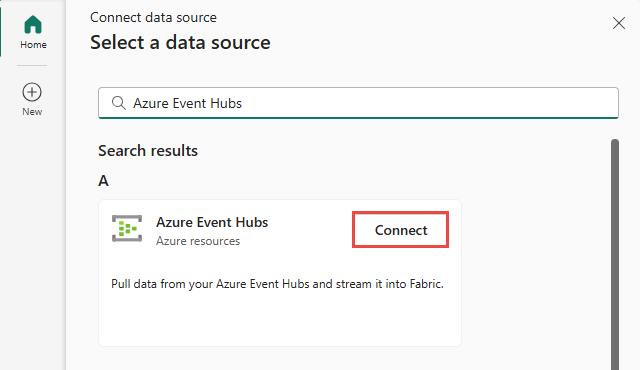Click the sidebar divider below Home
This screenshot has height=370, width=640.
(32, 65)
